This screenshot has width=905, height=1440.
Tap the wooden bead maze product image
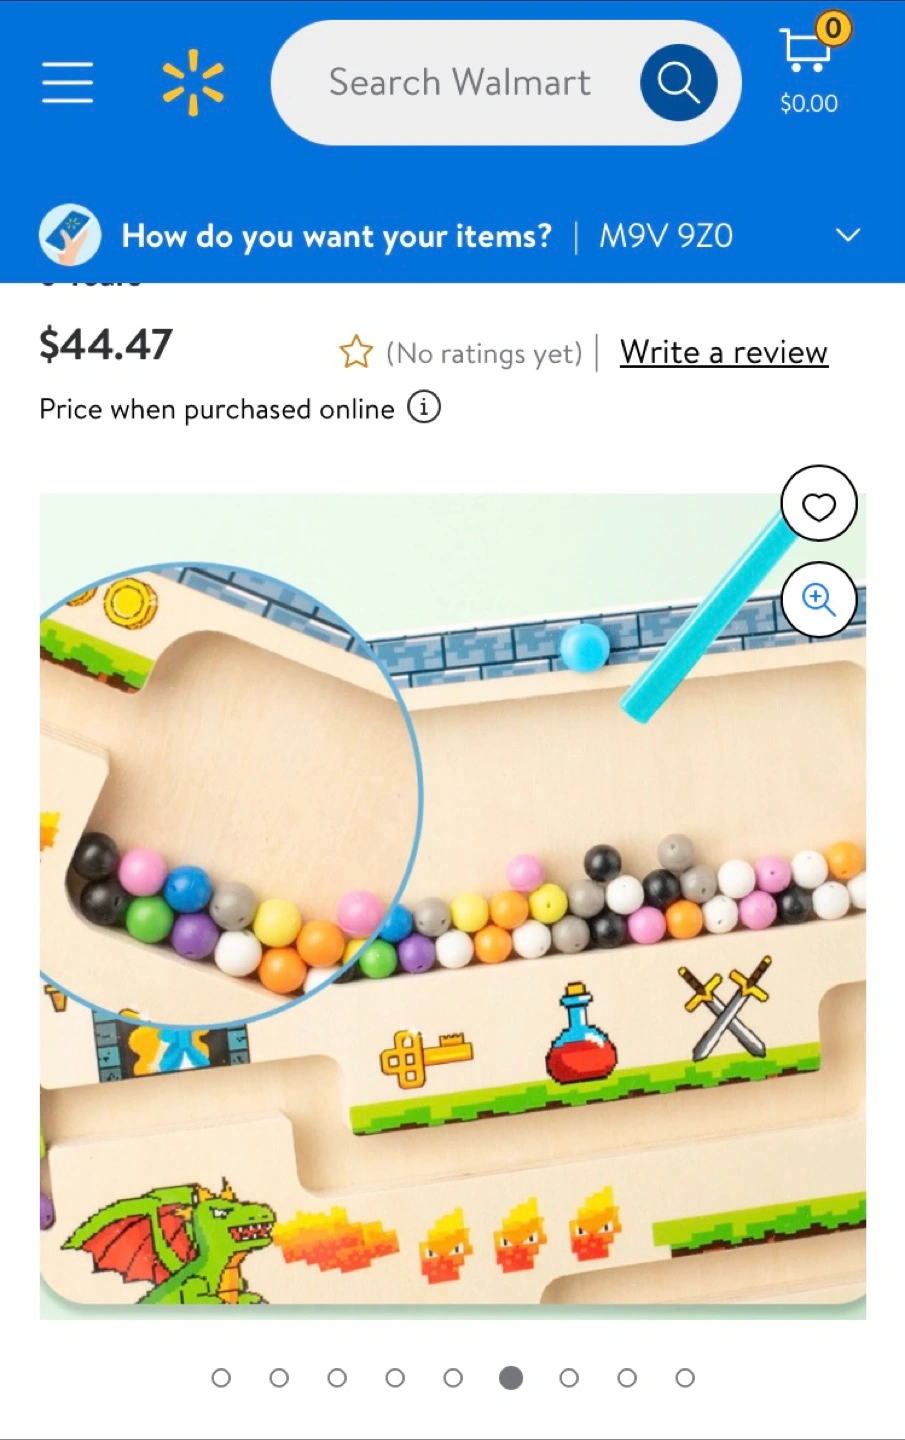click(453, 906)
